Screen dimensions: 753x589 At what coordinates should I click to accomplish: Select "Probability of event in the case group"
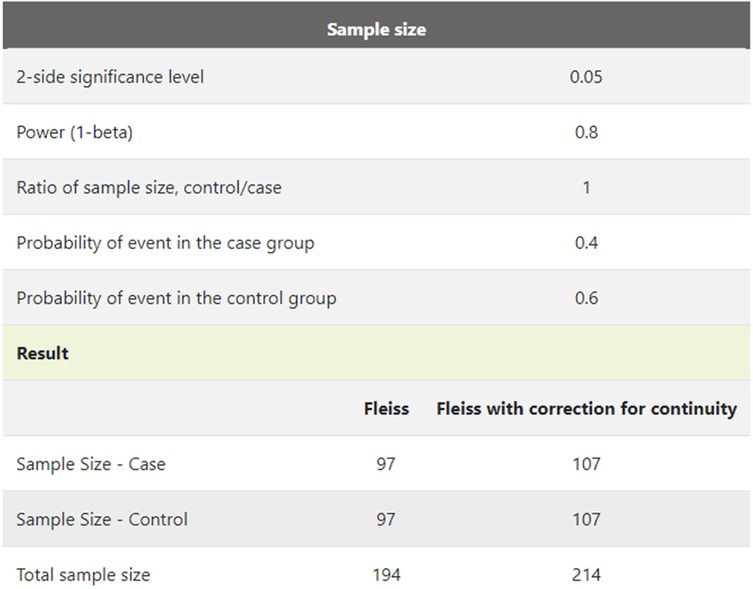pos(167,243)
